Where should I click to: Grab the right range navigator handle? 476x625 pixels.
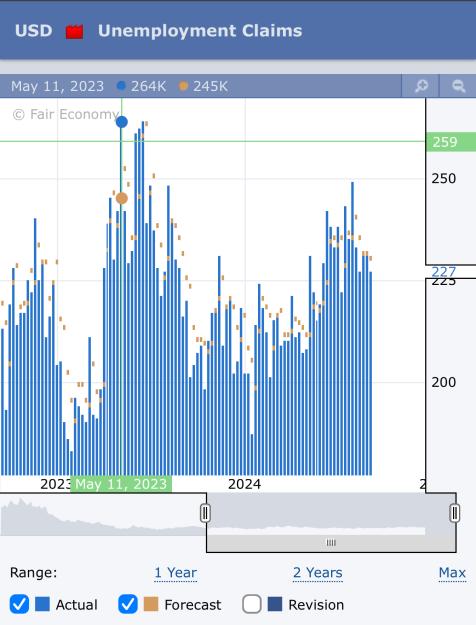click(455, 513)
